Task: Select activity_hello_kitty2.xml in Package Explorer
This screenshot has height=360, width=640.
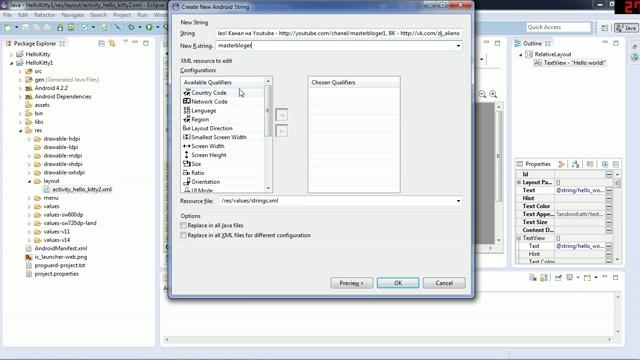Action: tap(82, 189)
